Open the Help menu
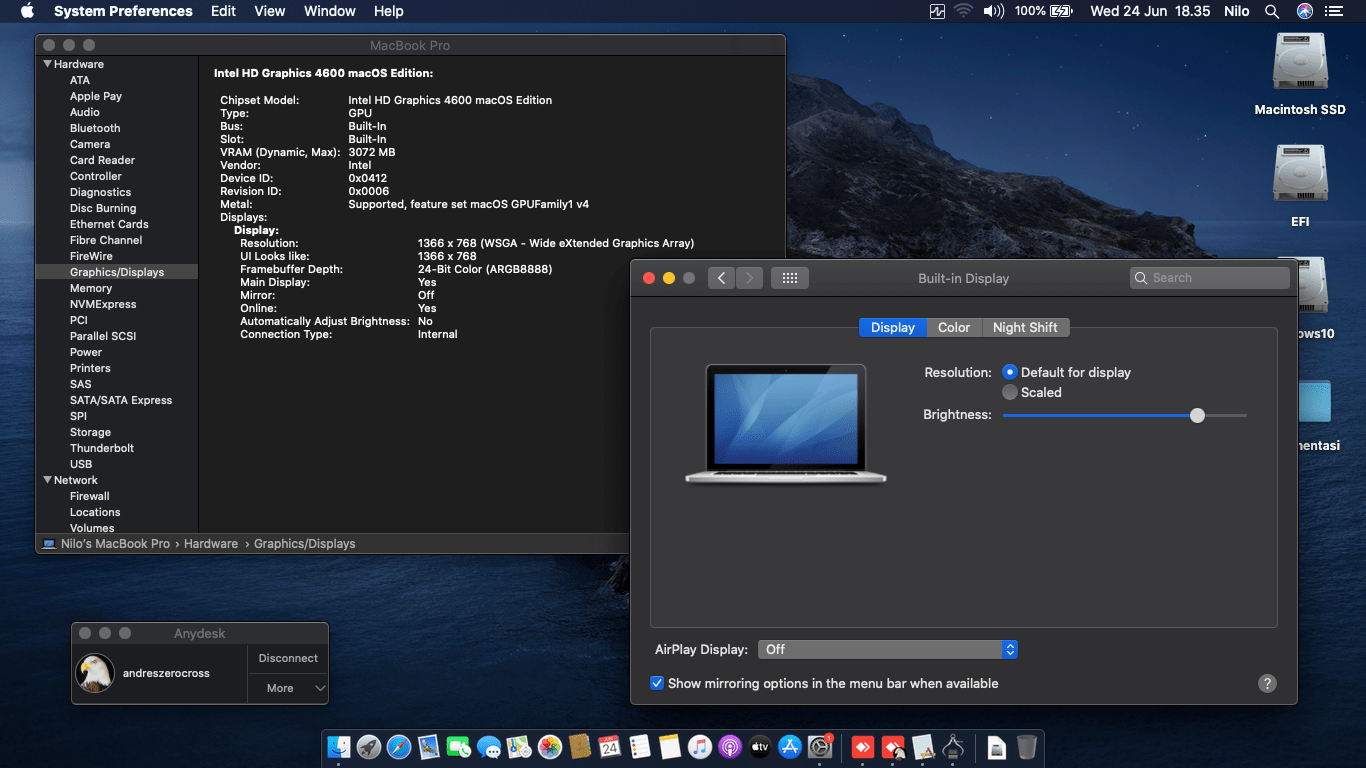The width and height of the screenshot is (1366, 768). pyautogui.click(x=389, y=11)
